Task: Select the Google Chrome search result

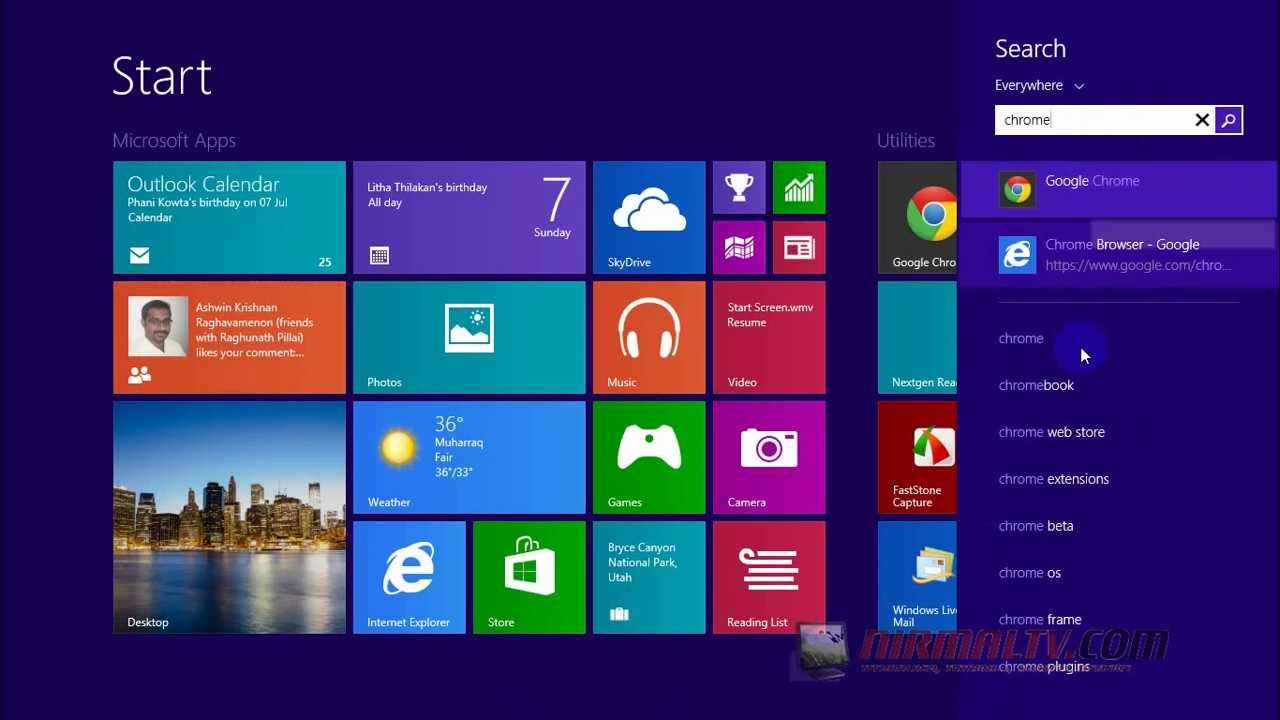Action: coord(1119,189)
